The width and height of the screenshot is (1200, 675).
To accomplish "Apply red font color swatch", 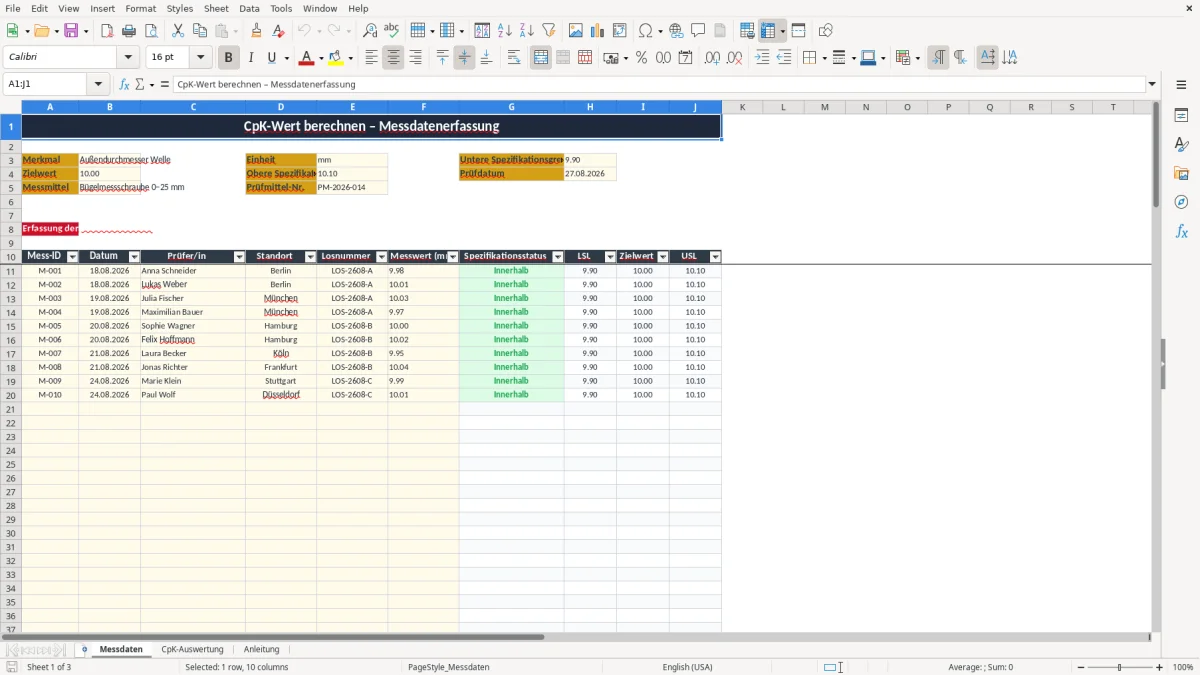I will (x=306, y=58).
